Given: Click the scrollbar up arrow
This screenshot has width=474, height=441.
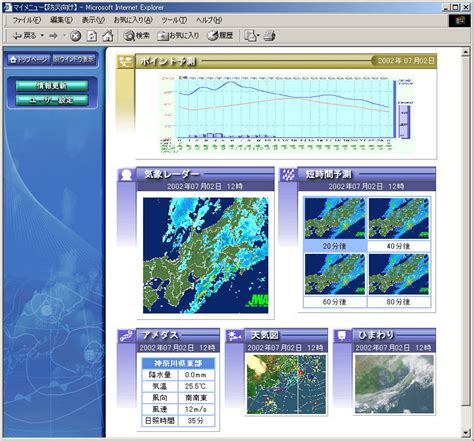Looking at the screenshot, I should pyautogui.click(x=465, y=52).
